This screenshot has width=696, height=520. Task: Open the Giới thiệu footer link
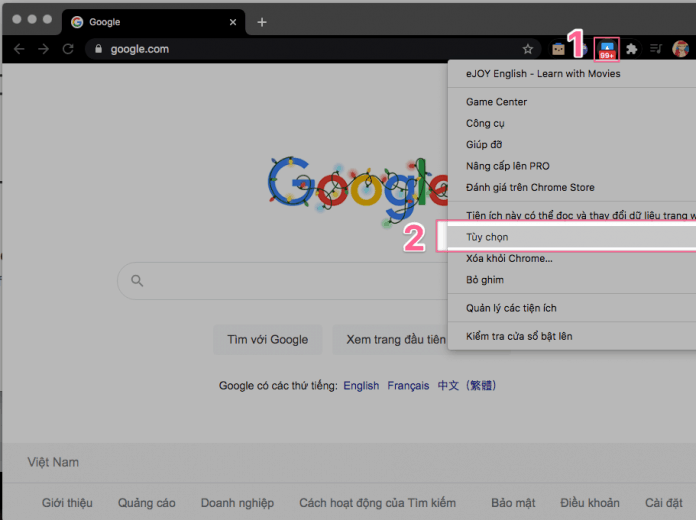point(67,503)
